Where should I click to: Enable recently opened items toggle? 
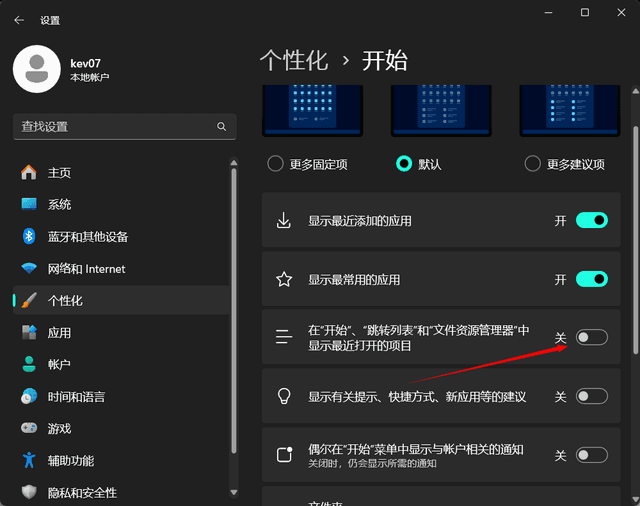pyautogui.click(x=591, y=338)
